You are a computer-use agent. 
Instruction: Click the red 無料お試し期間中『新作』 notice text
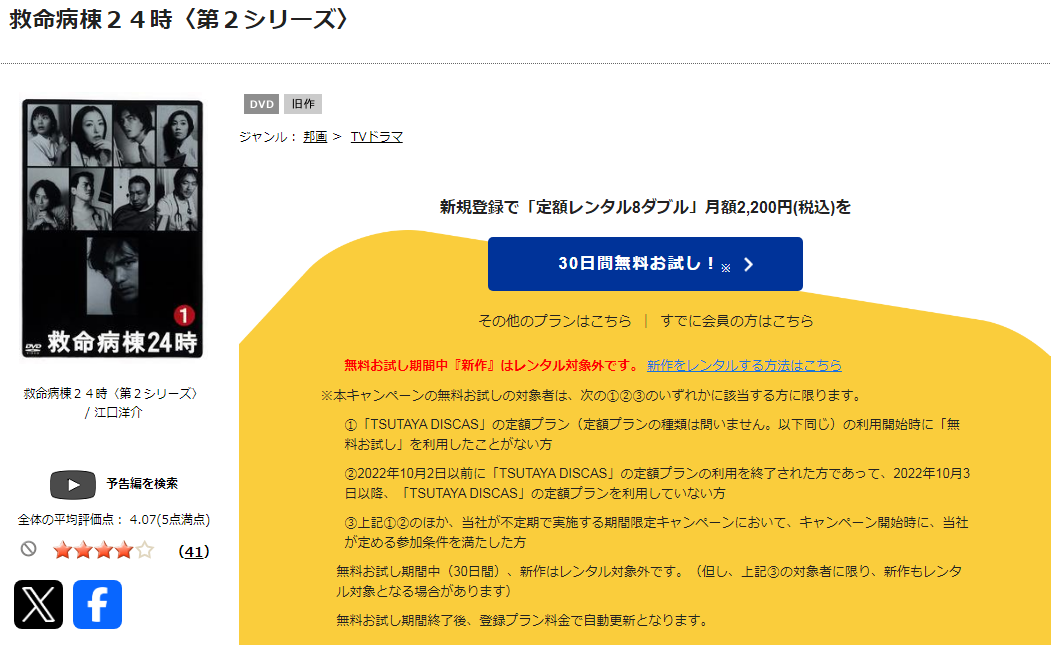pos(492,365)
